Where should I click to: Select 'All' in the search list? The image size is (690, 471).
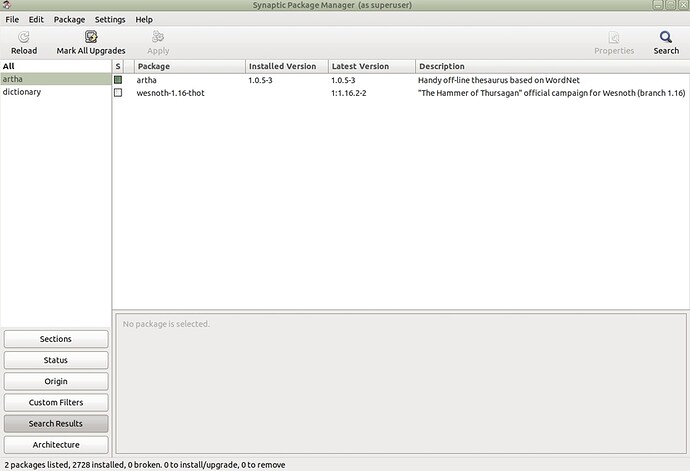[56, 66]
